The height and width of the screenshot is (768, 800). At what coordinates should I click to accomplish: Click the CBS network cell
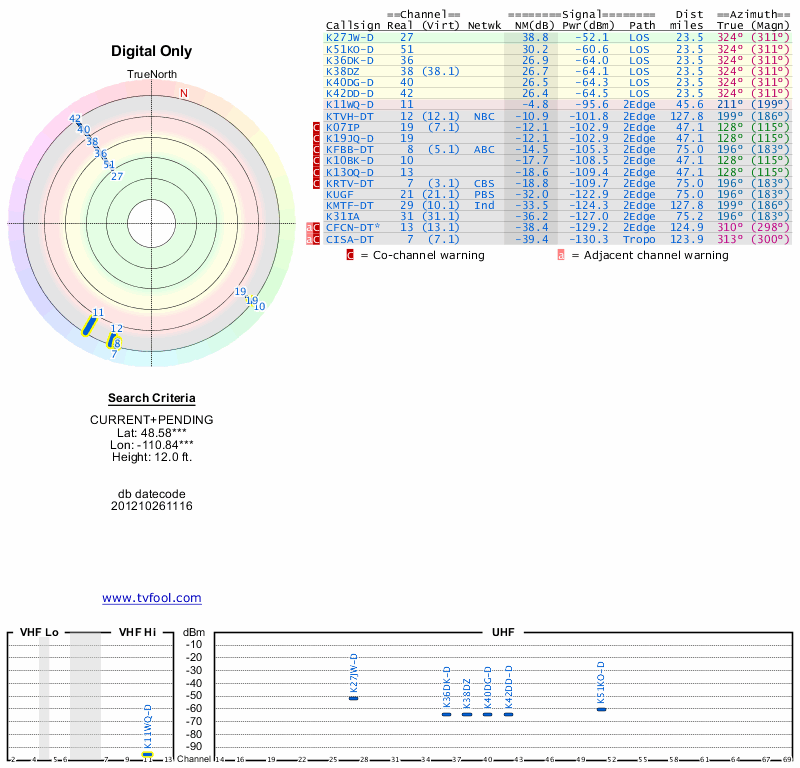[484, 183]
